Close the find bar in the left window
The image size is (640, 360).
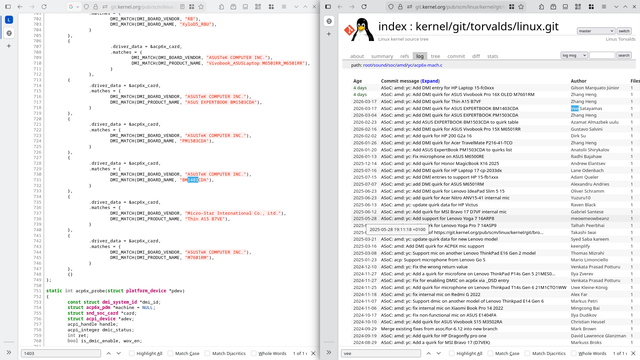pyautogui.click(x=313, y=353)
